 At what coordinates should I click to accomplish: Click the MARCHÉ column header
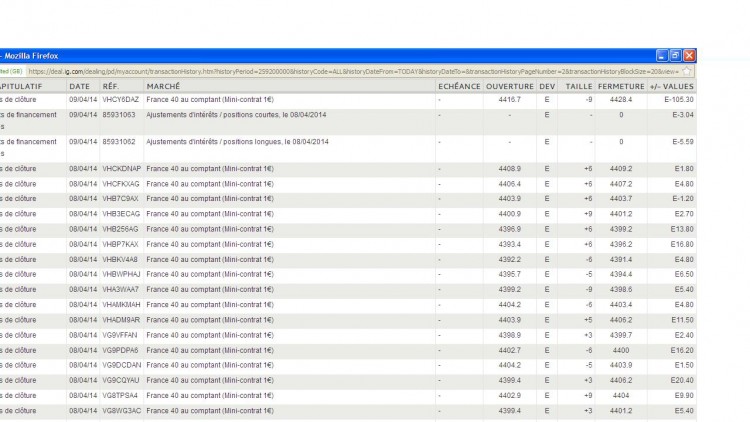pos(163,87)
